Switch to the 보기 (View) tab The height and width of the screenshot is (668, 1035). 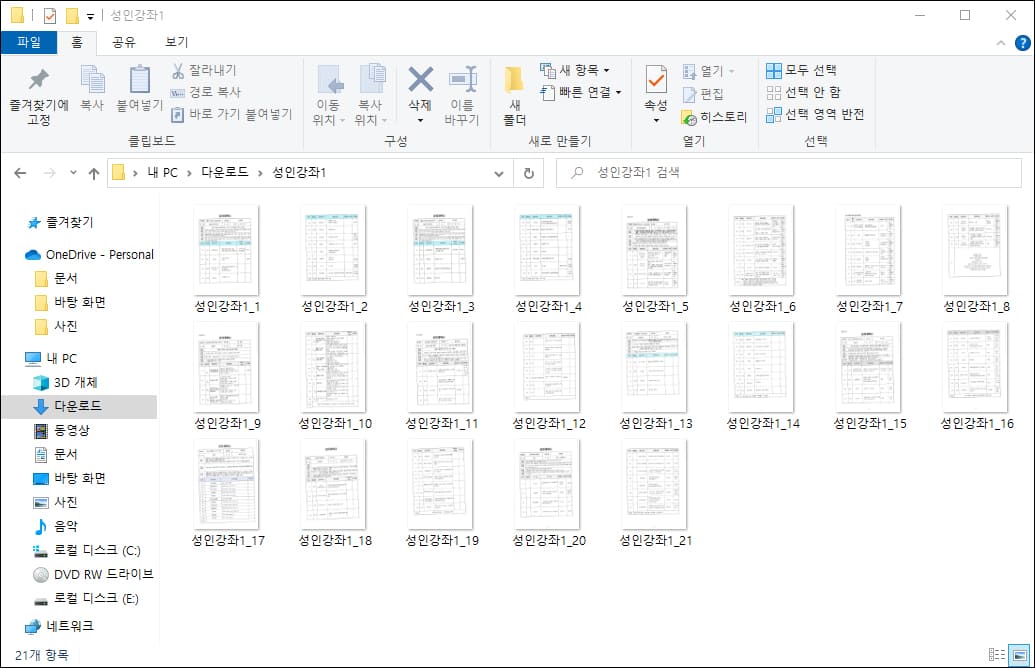pos(176,42)
